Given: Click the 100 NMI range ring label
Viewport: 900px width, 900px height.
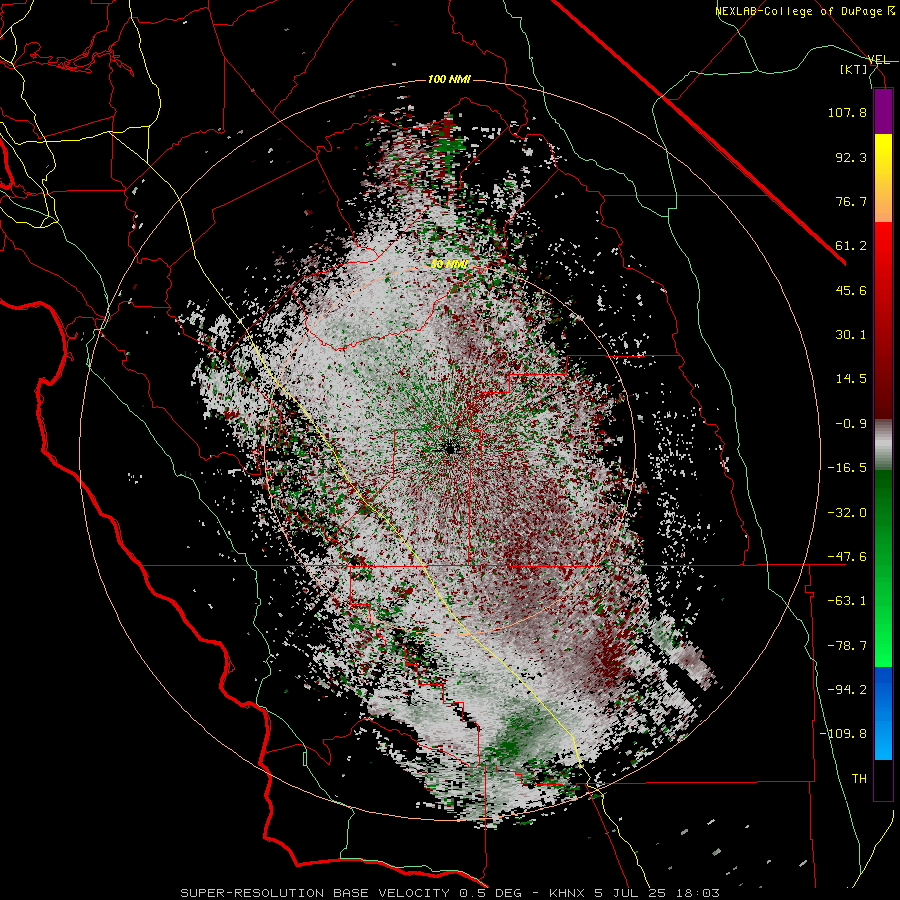Looking at the screenshot, I should point(449,79).
